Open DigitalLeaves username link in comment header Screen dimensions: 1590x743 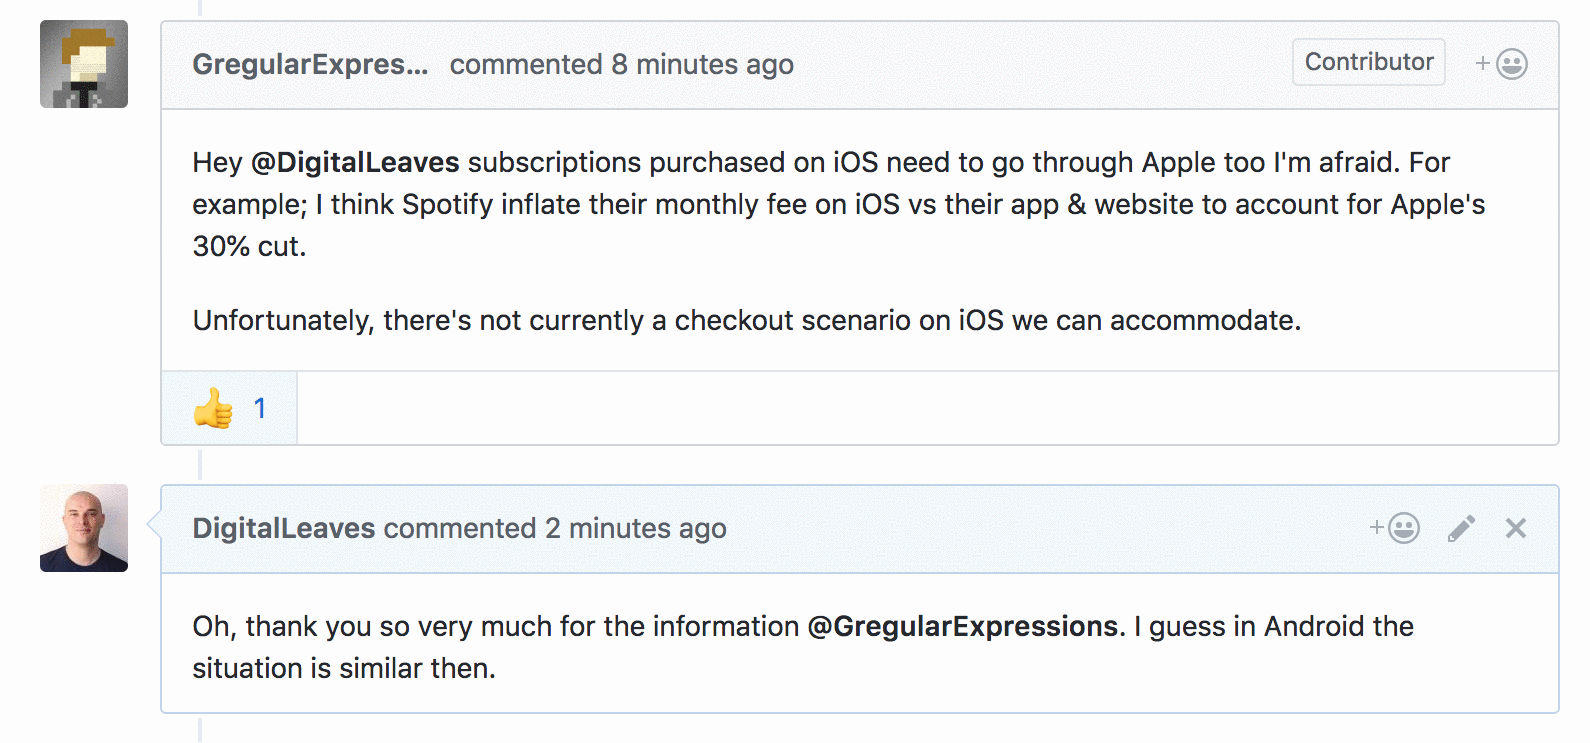pyautogui.click(x=284, y=528)
